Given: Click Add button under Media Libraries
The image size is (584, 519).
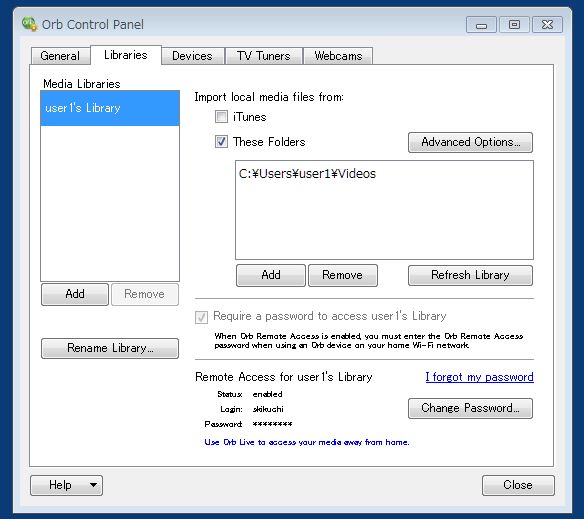Looking at the screenshot, I should pos(75,294).
